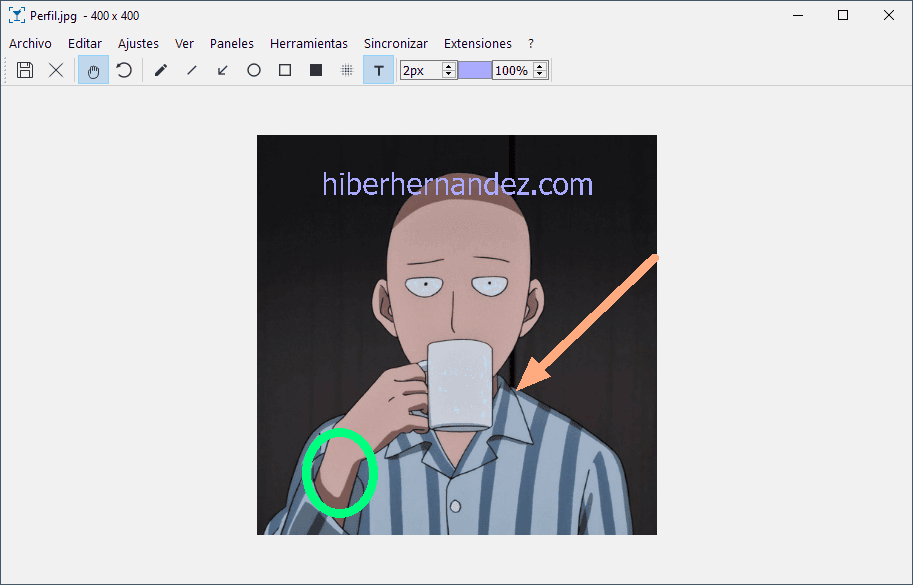Click the Perfil.jpg image on the canvas
The image size is (913, 585).
(457, 335)
